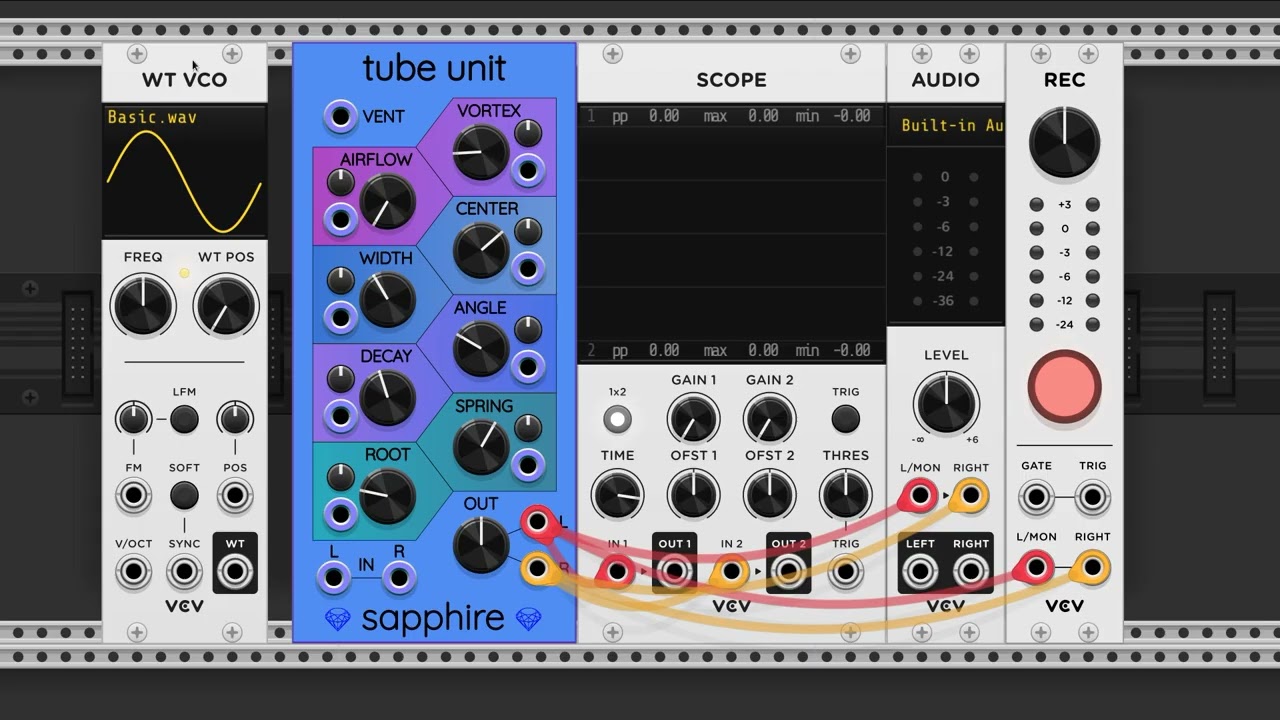This screenshot has height=720, width=1280.
Task: Click the REC module top gain knob
Action: pos(1064,142)
